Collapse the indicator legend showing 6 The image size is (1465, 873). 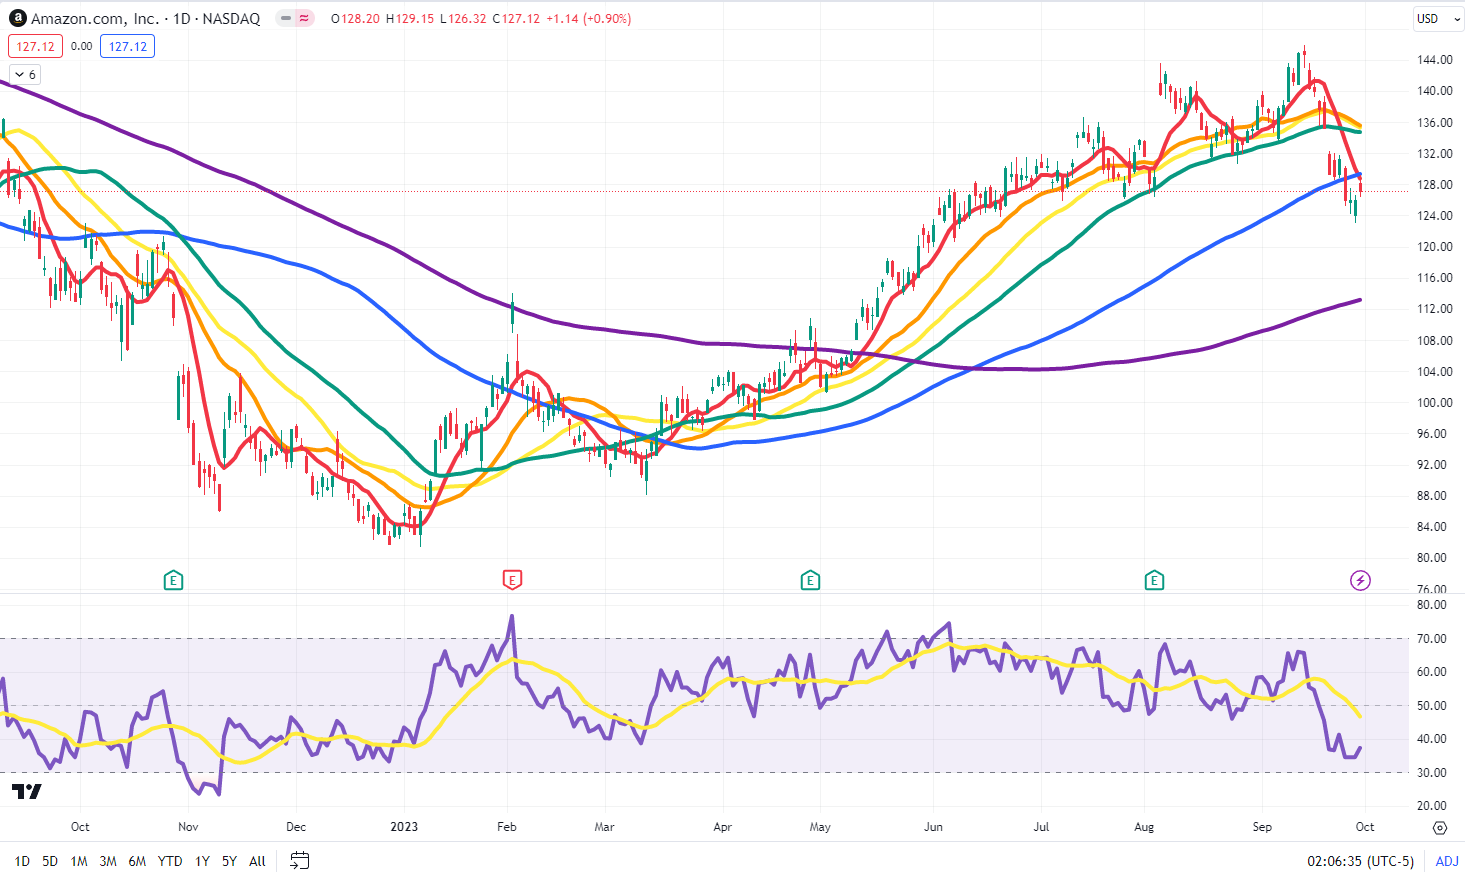25,74
